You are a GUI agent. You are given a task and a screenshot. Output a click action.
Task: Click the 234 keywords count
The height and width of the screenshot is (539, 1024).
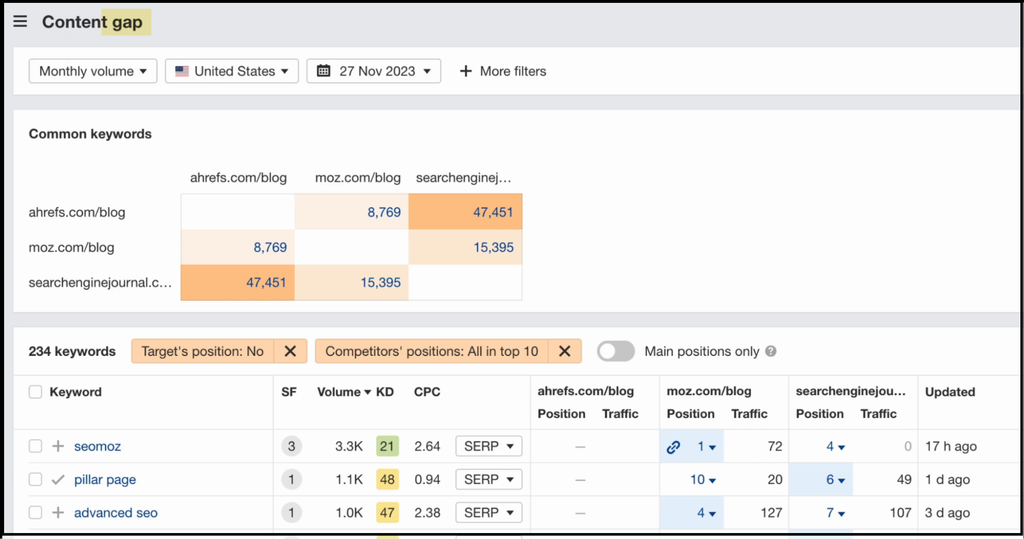pos(72,351)
